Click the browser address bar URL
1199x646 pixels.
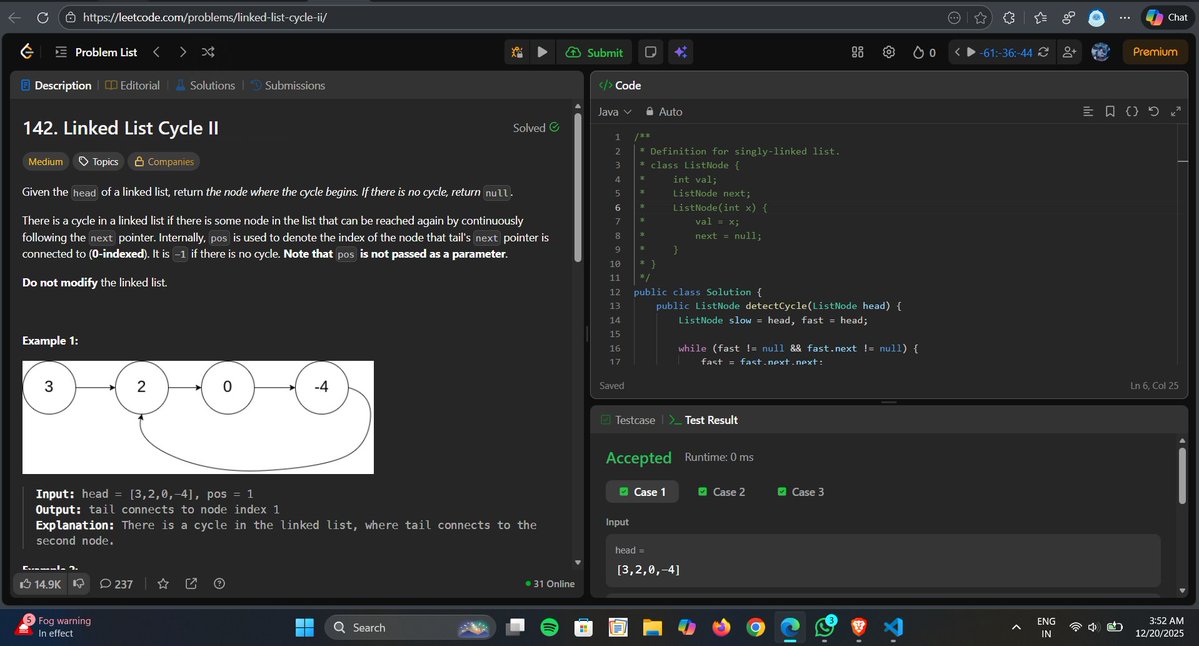click(x=204, y=17)
